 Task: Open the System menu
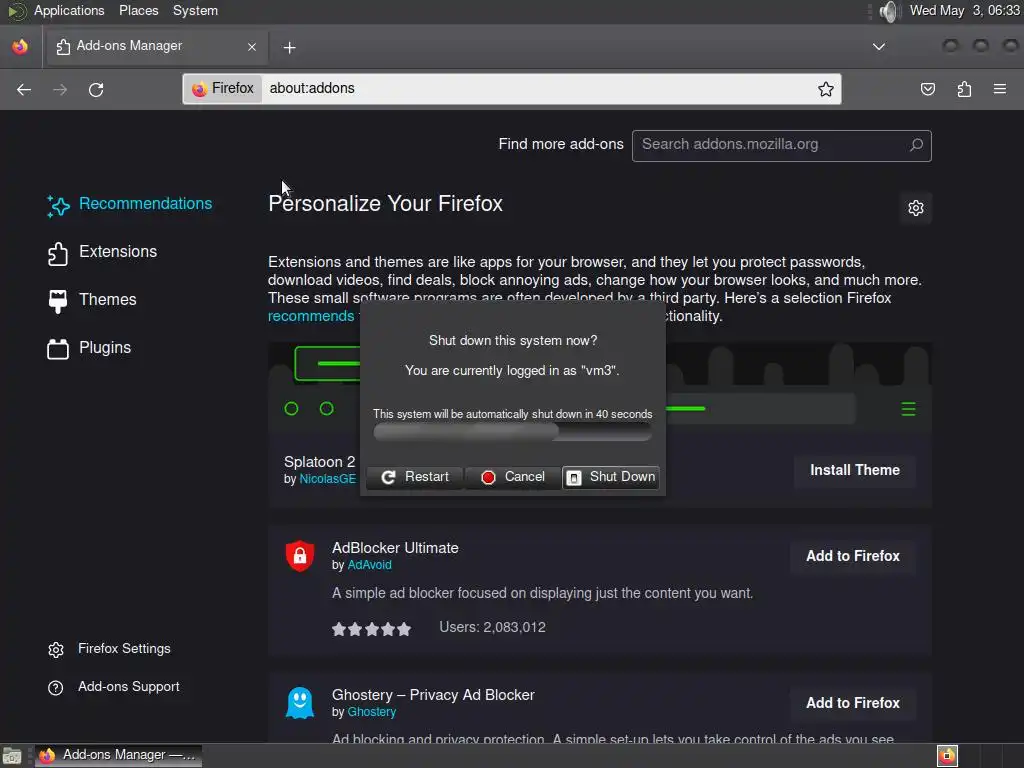(x=195, y=10)
